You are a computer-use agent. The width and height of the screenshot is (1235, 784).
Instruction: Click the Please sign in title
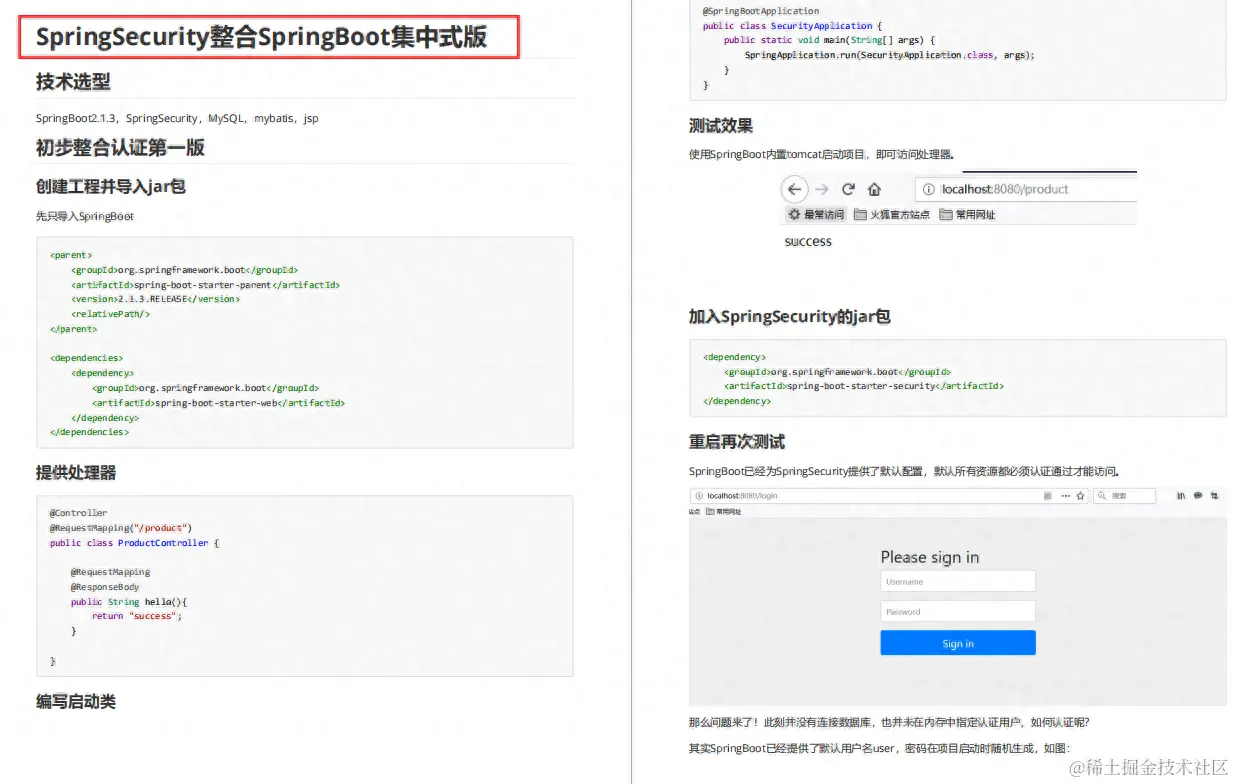[930, 557]
